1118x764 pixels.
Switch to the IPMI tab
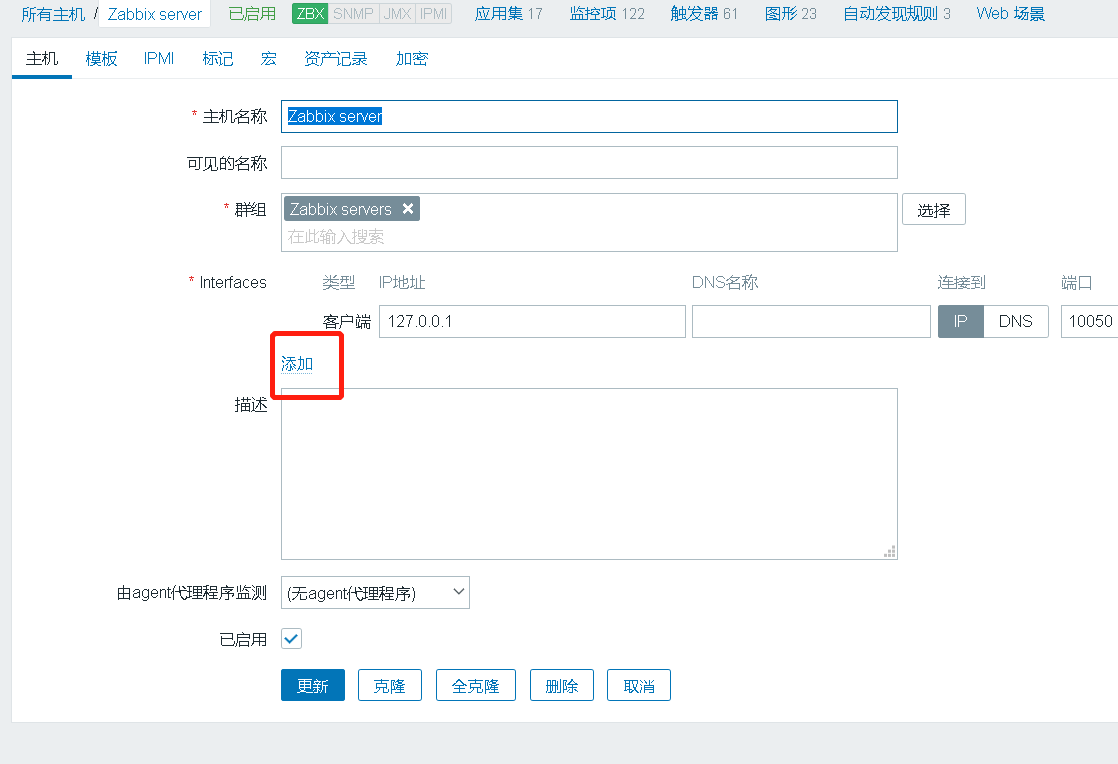tap(159, 58)
